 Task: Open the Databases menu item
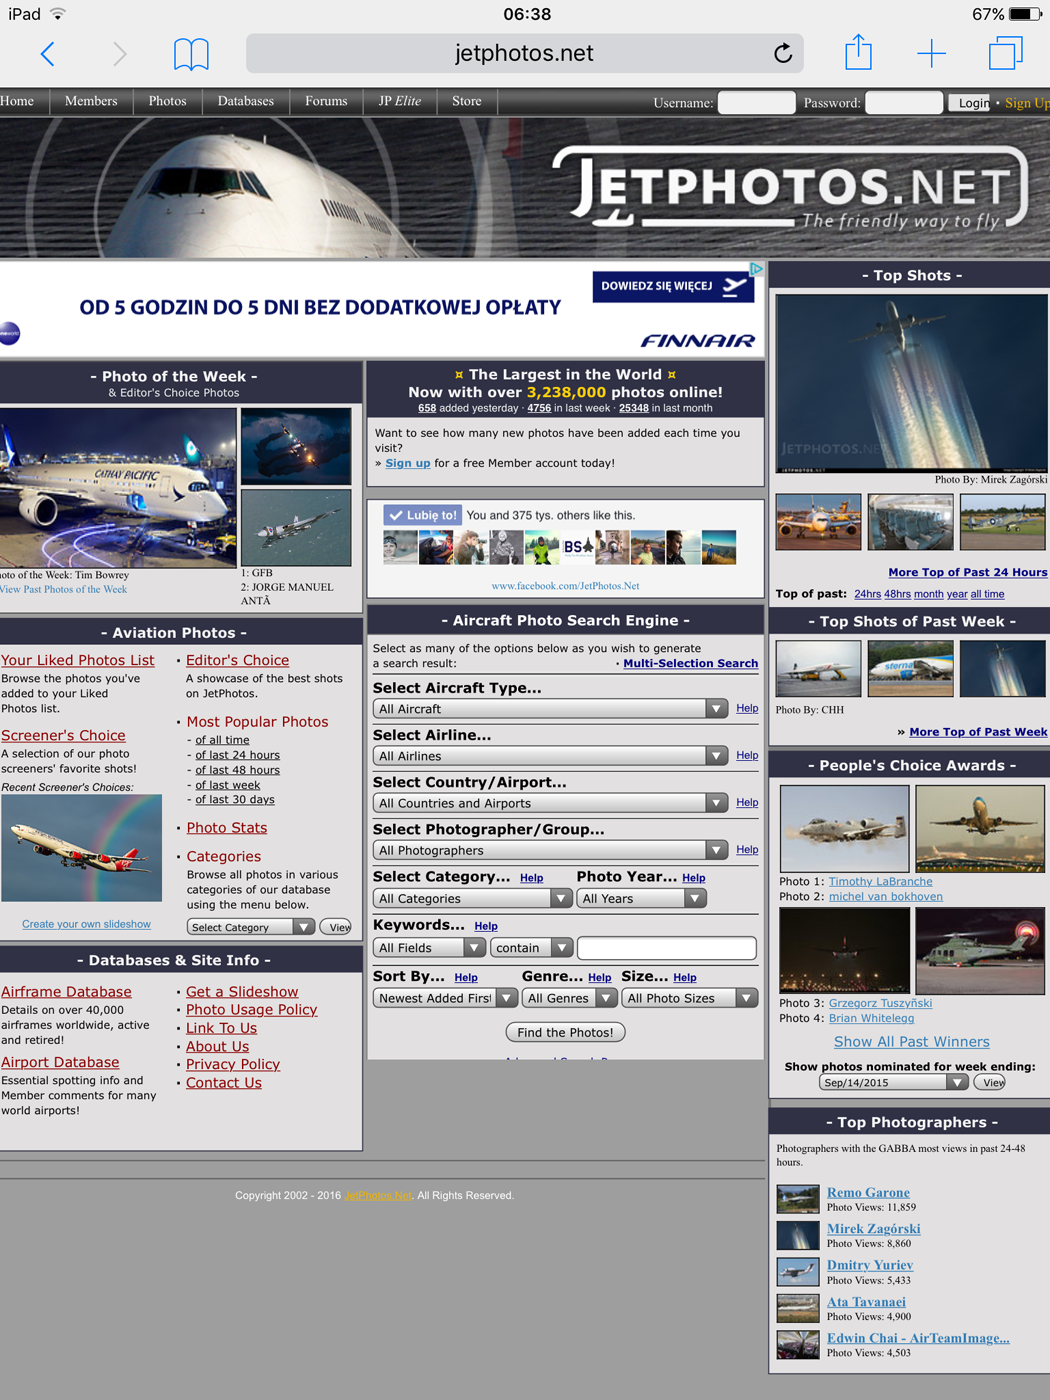(x=246, y=101)
